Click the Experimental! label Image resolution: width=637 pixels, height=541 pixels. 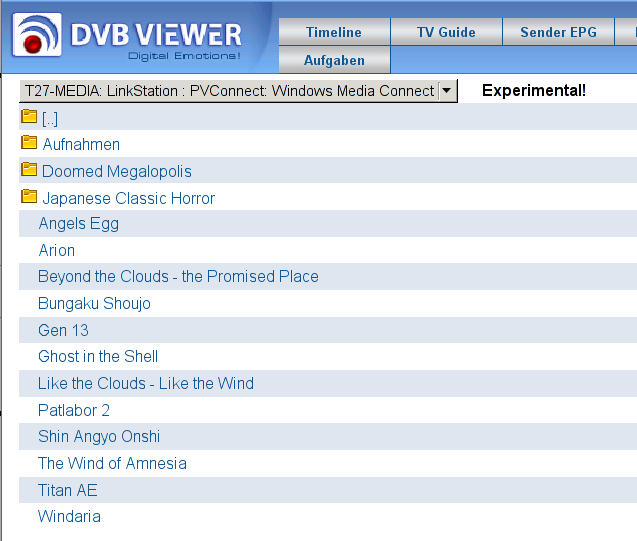coord(534,90)
